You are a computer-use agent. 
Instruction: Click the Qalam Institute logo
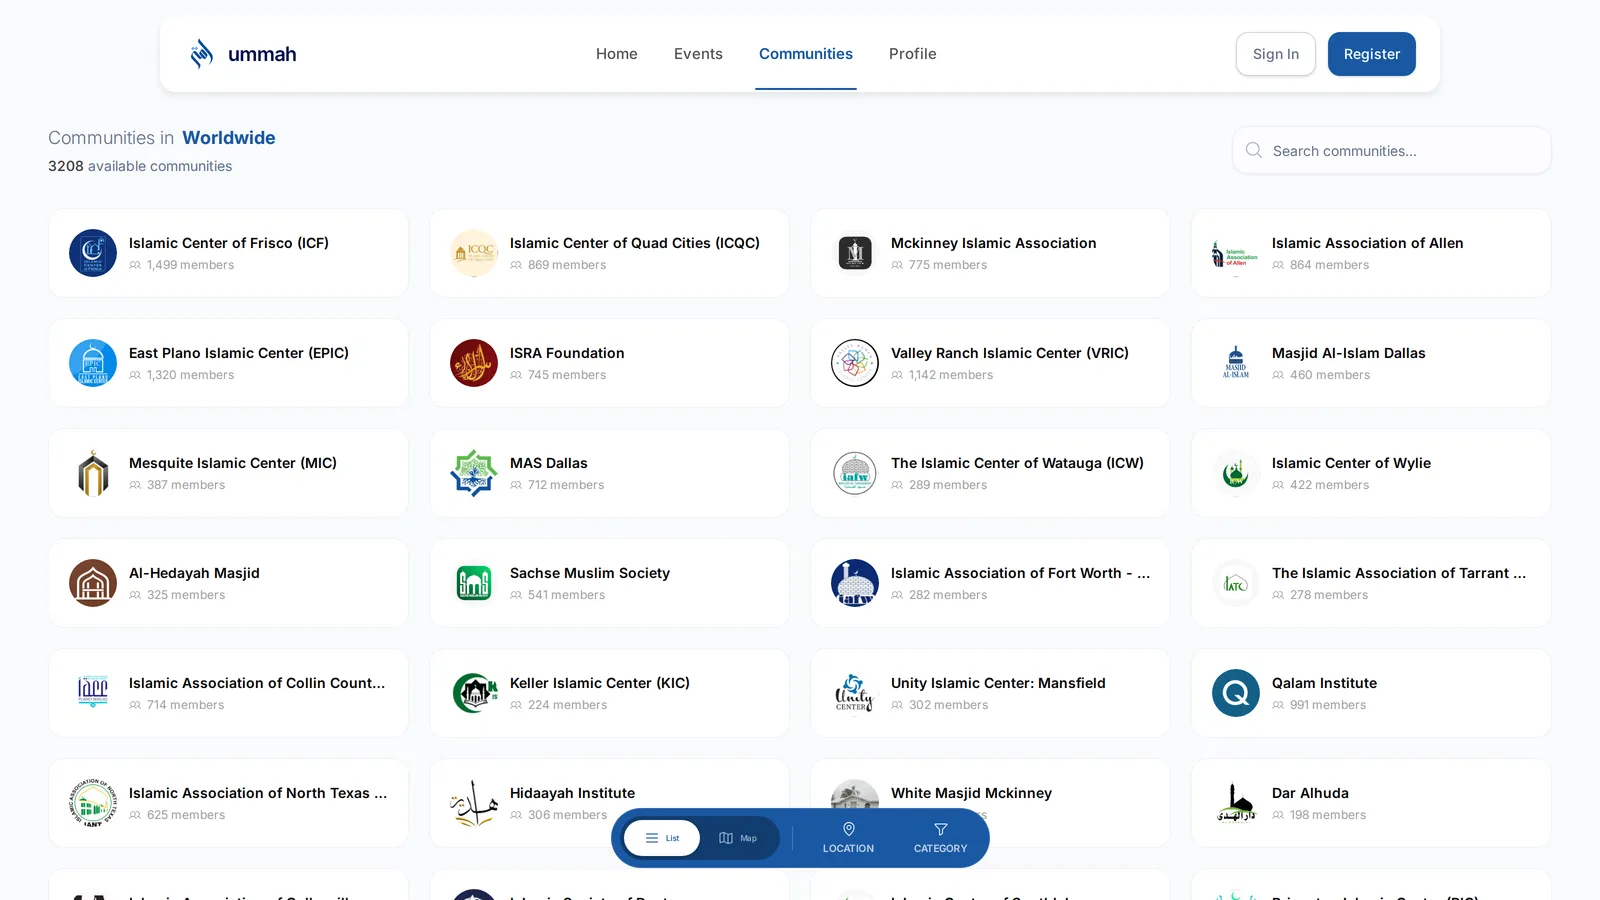point(1236,693)
